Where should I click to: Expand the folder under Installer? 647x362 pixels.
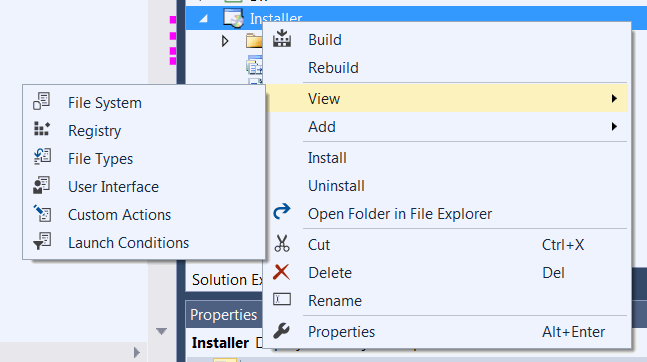[x=225, y=41]
